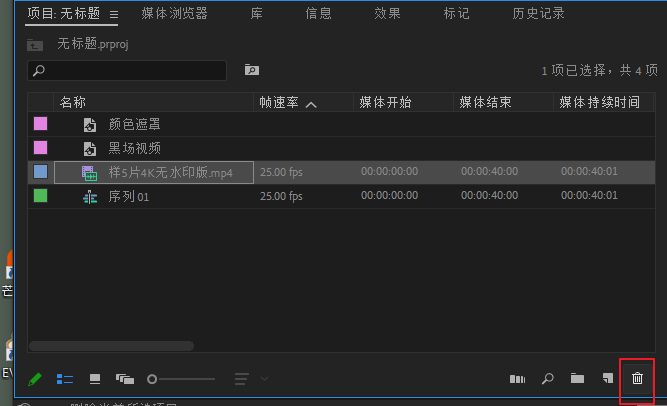Sort by the 帧速率 column header
This screenshot has height=406, width=667.
click(280, 103)
